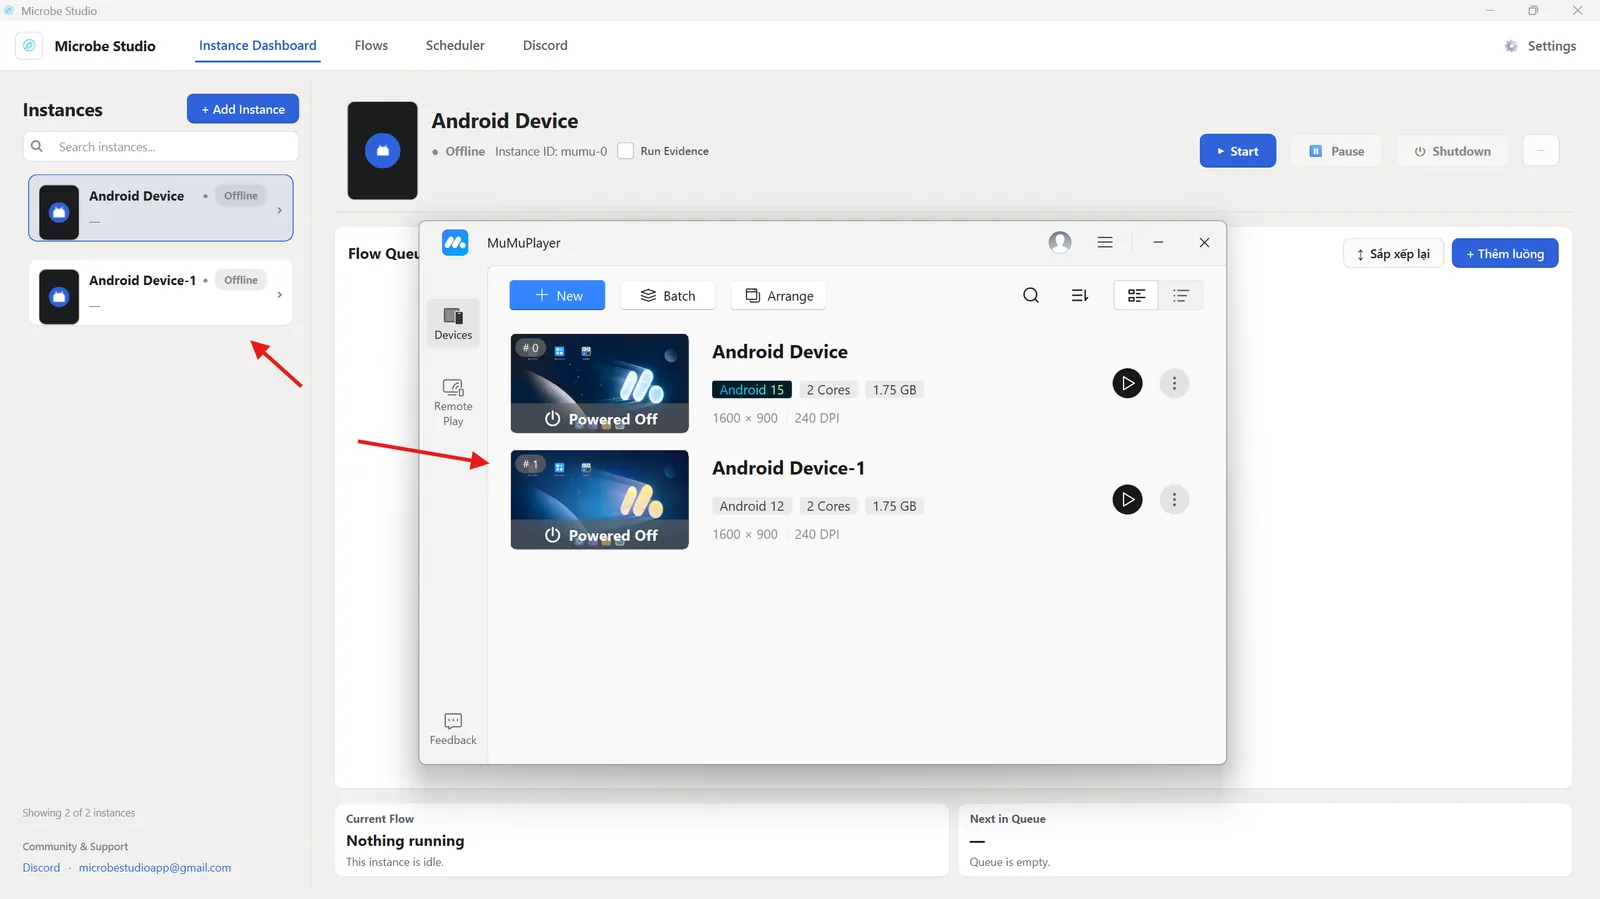This screenshot has height=899, width=1600.
Task: Switch MuMuPlayer to detailed card view
Action: 1136,295
